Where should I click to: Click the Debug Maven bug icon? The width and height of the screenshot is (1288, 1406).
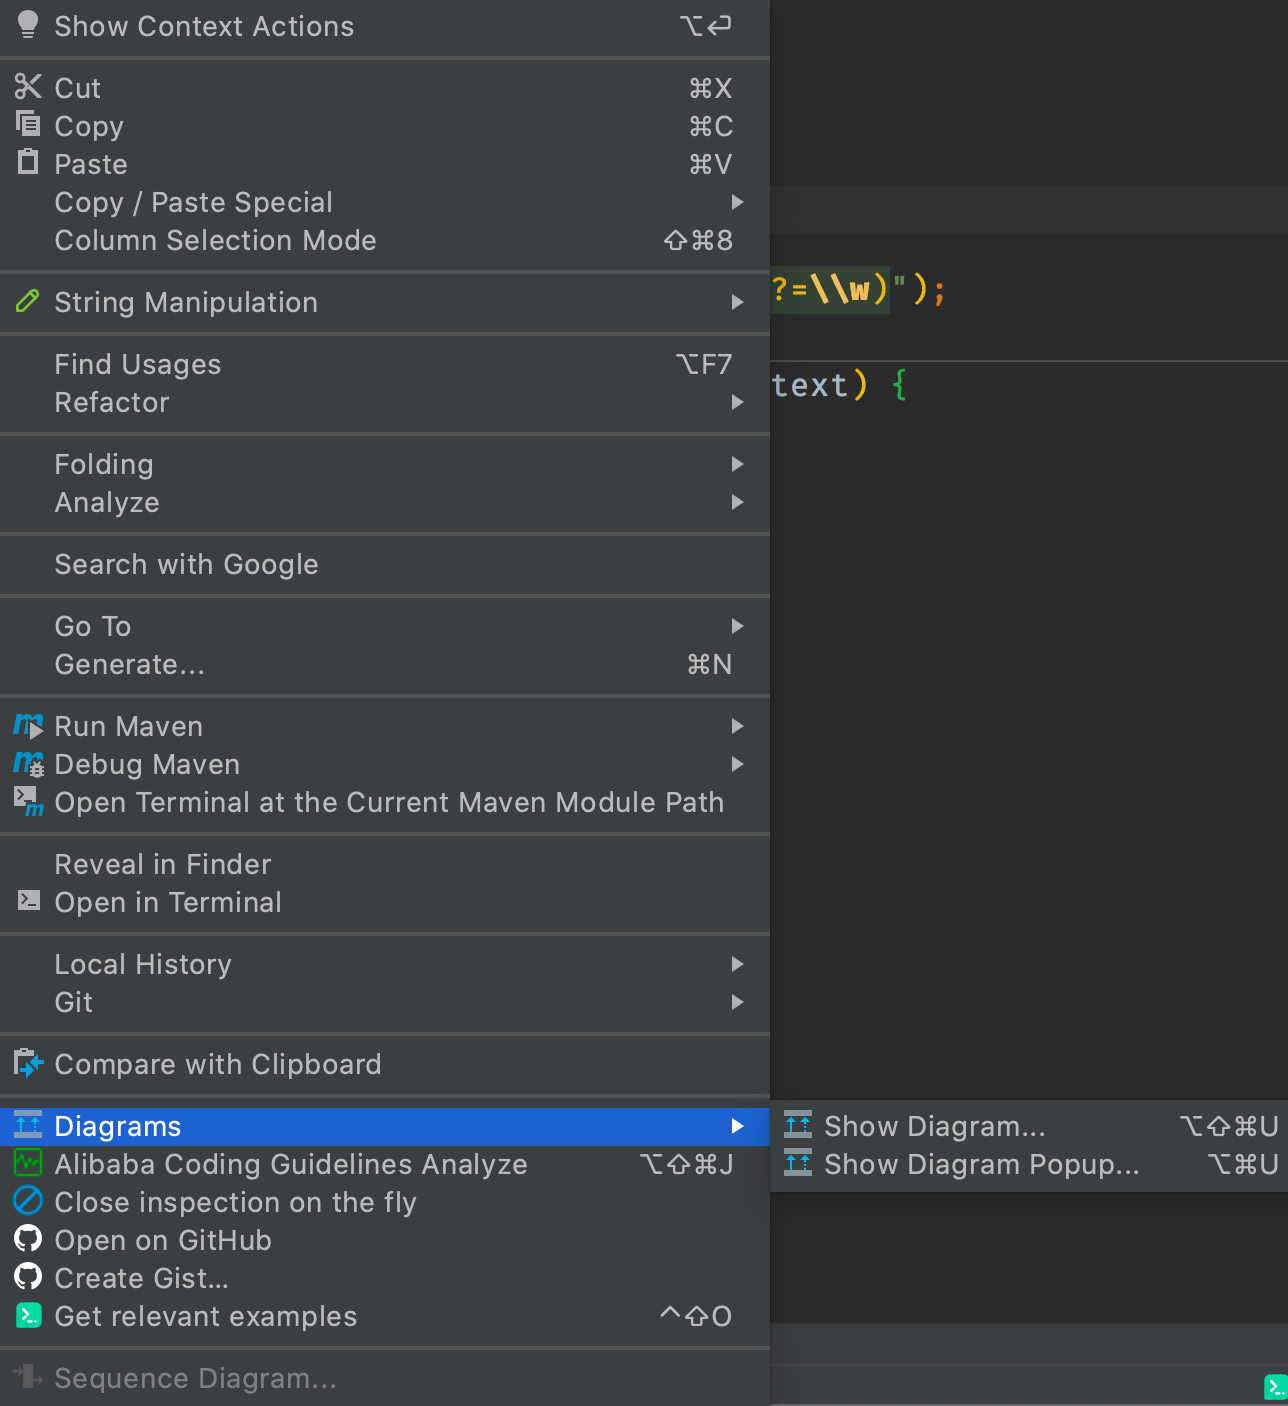click(x=28, y=764)
